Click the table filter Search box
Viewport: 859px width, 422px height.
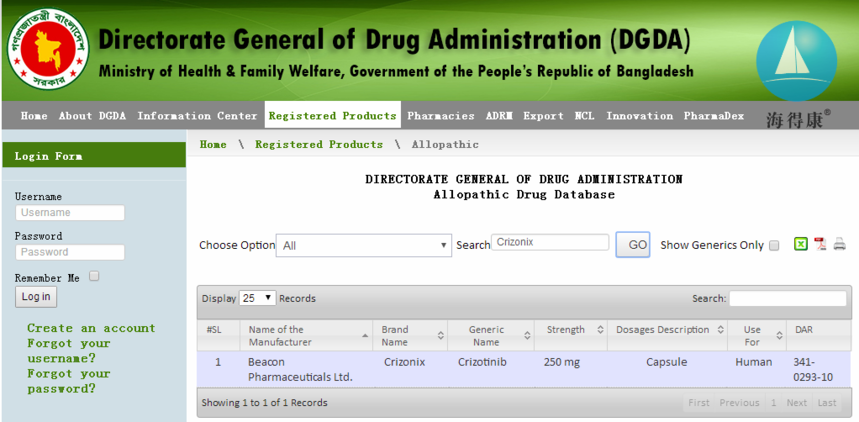[788, 299]
